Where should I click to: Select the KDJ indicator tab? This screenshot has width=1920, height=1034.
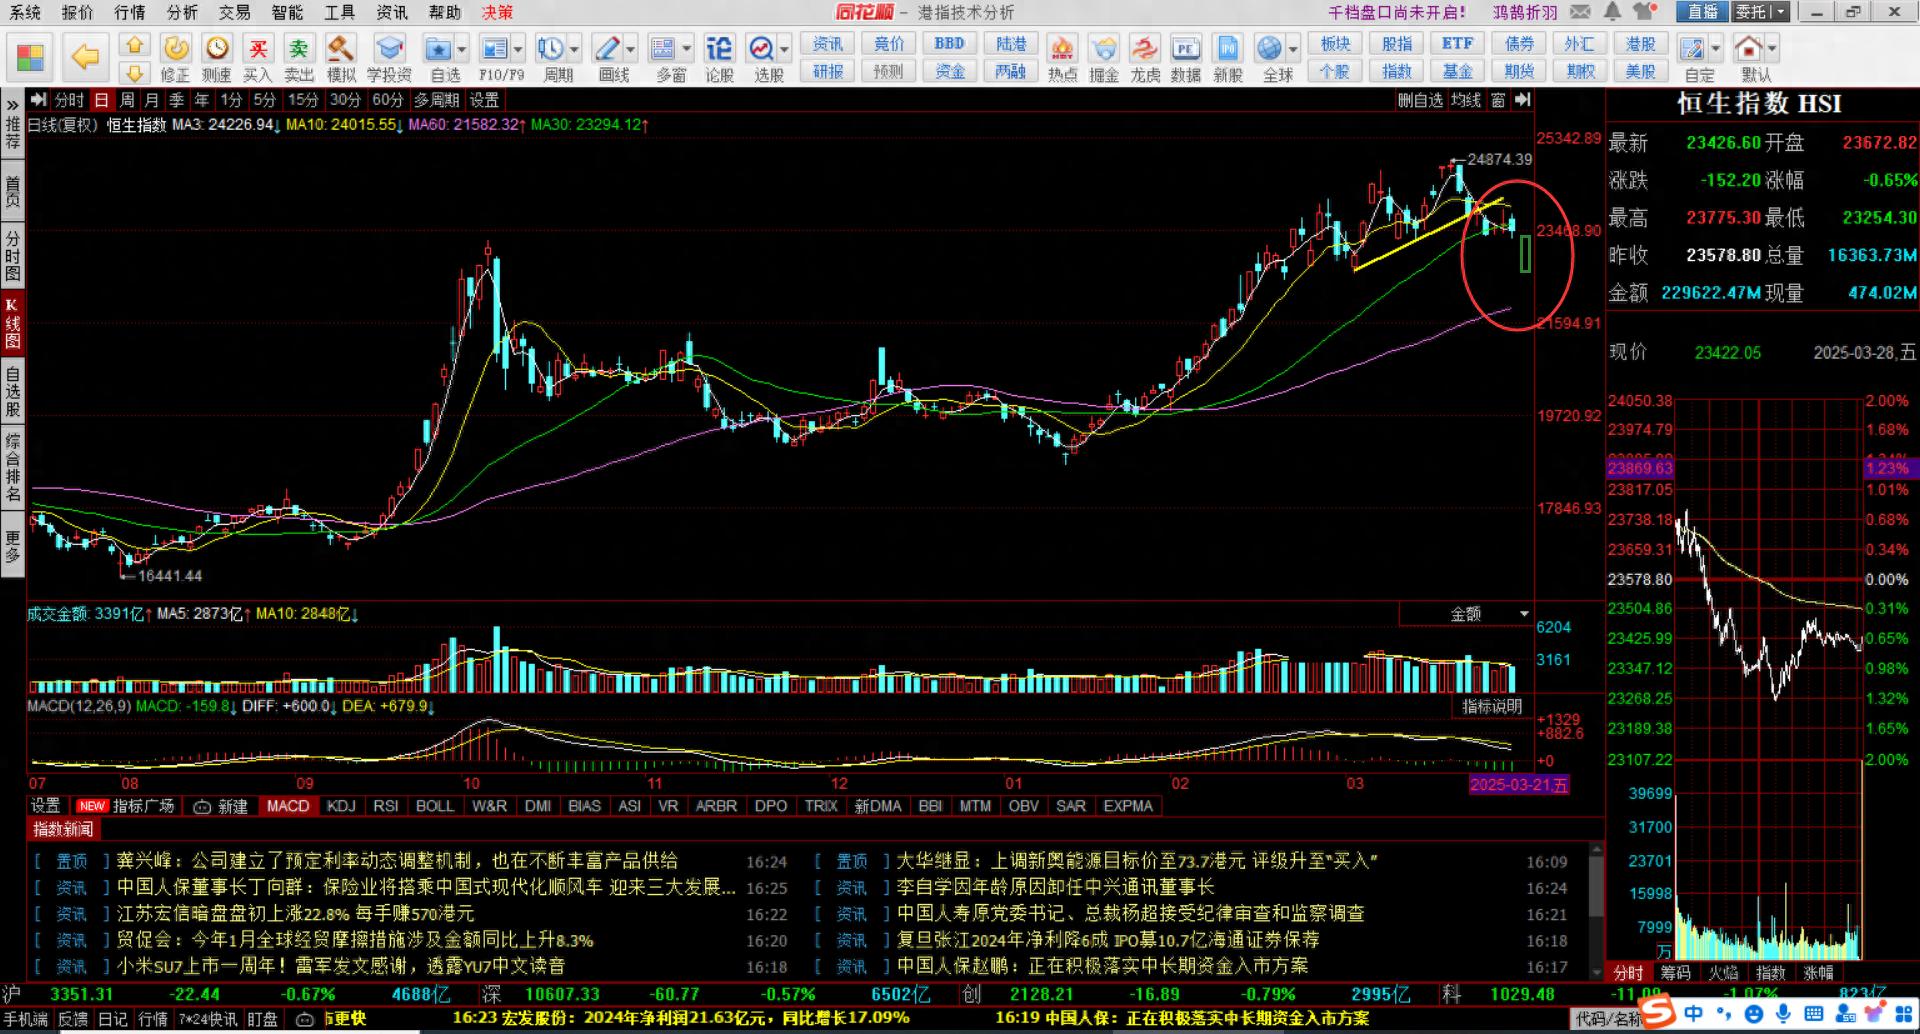[x=341, y=806]
